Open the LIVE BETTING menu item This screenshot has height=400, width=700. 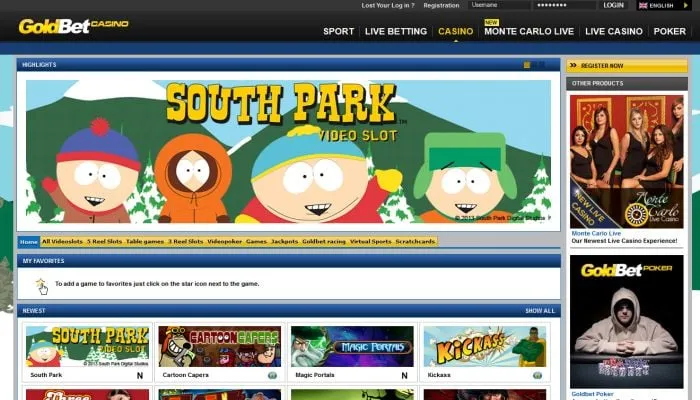click(396, 31)
